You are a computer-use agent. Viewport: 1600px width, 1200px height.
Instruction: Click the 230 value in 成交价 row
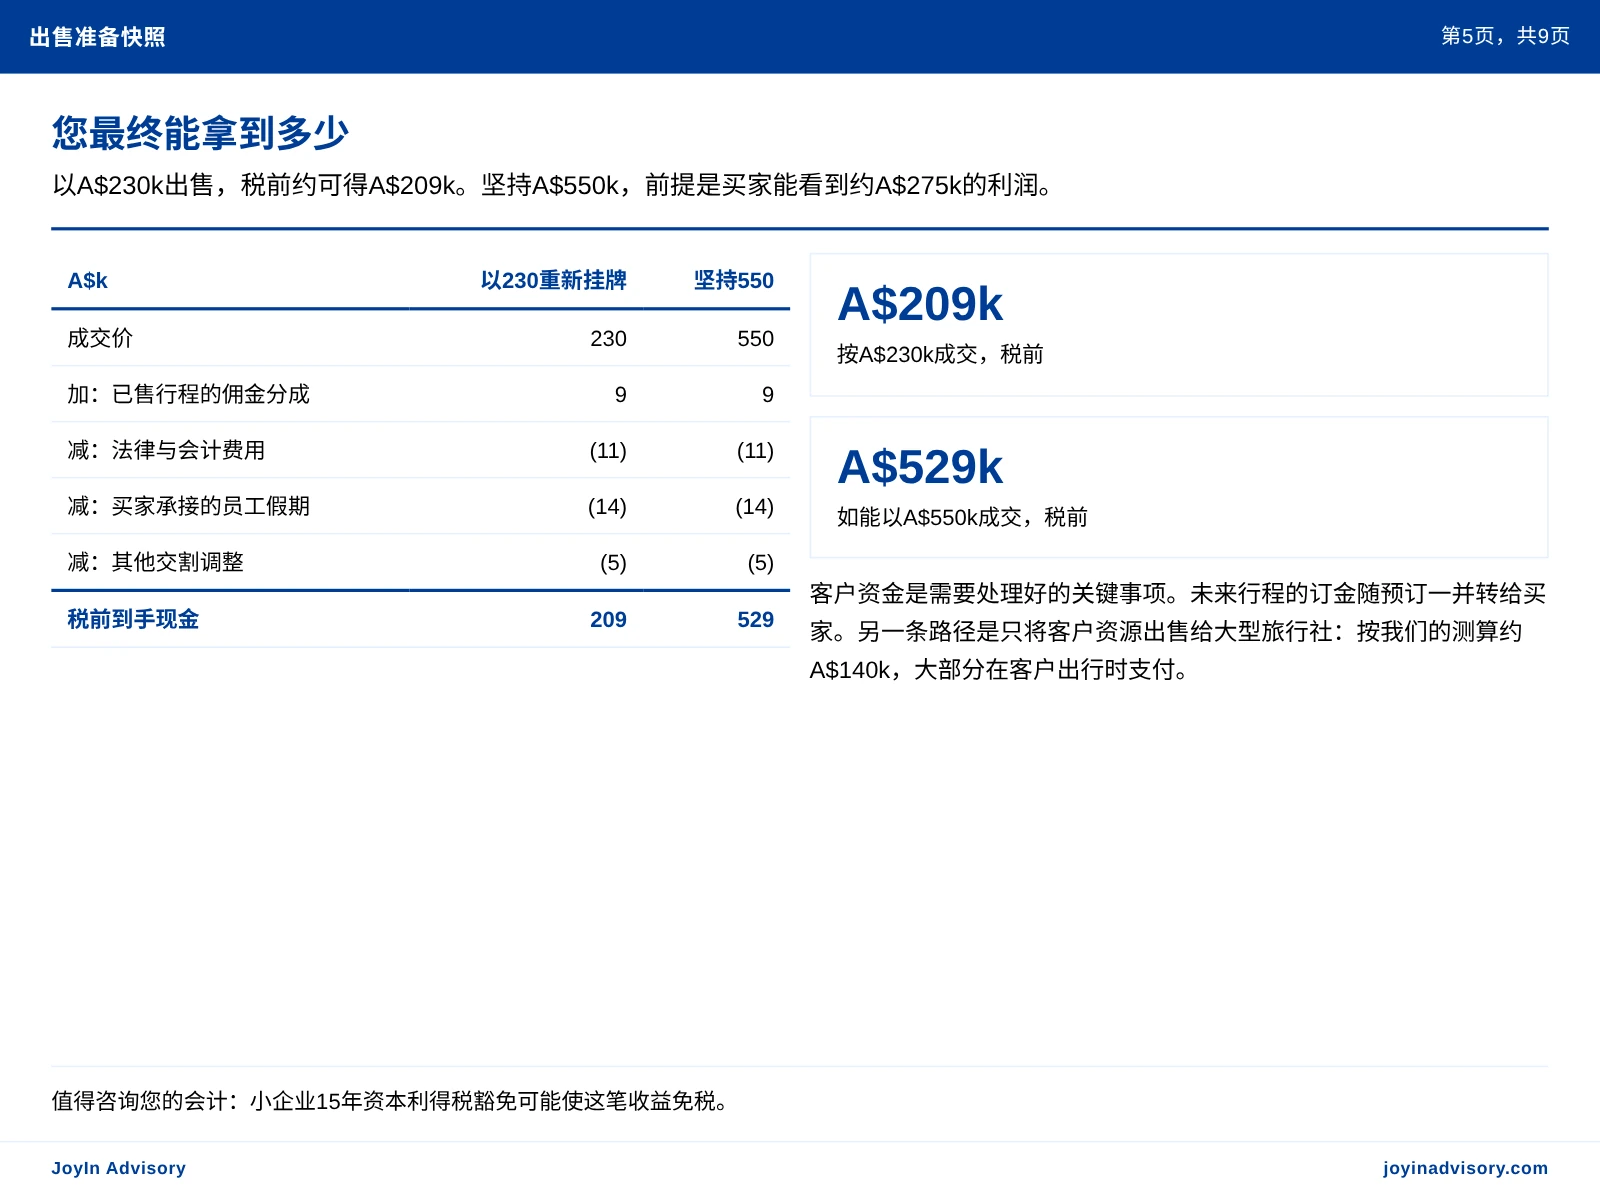608,339
